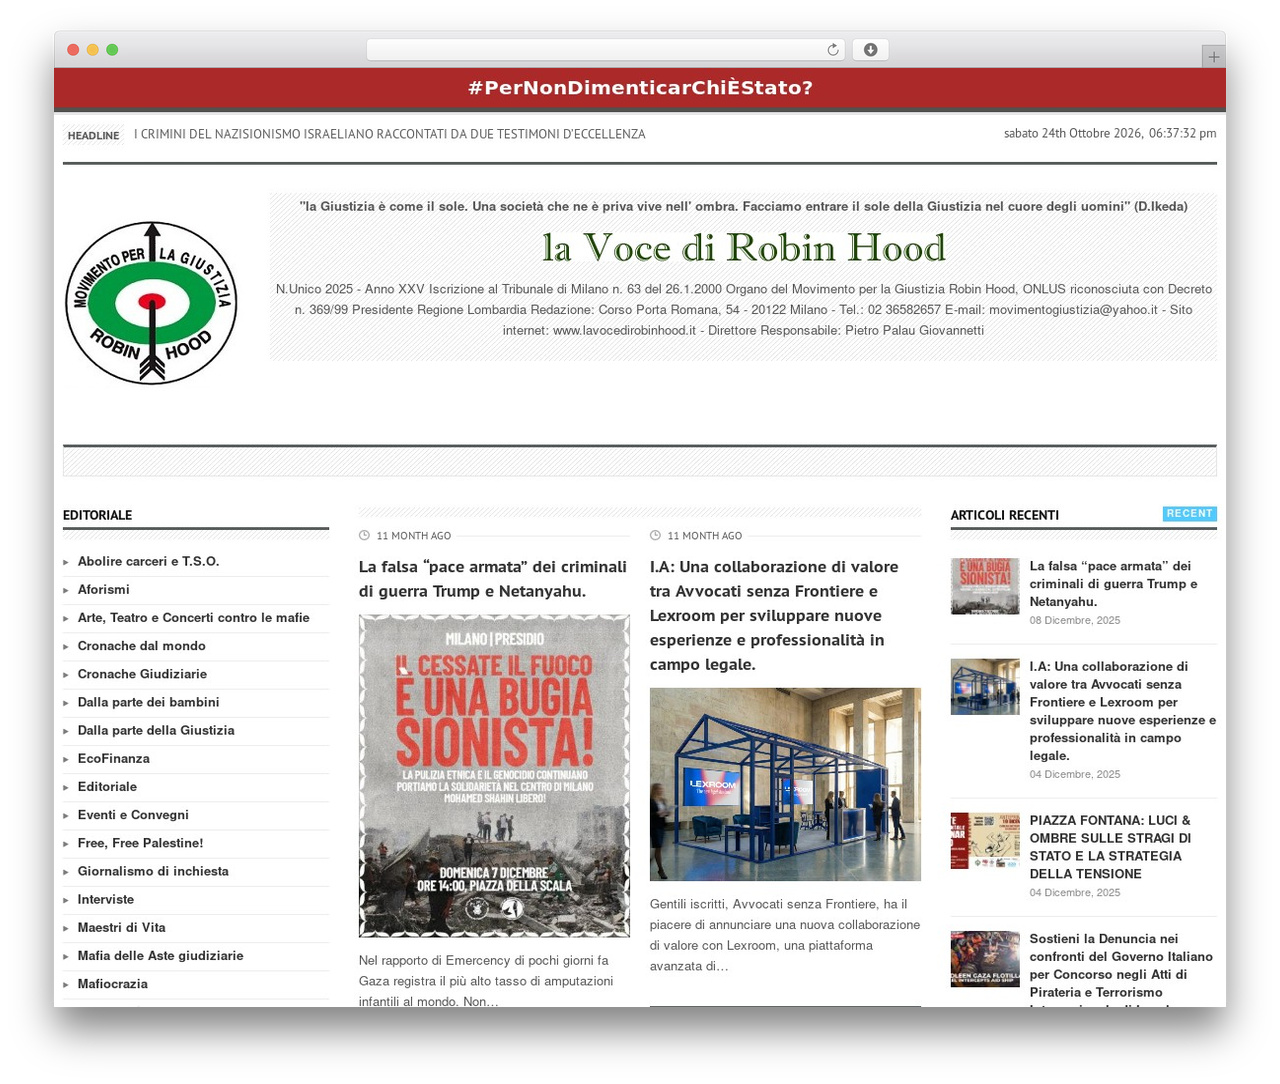Screen dimensions: 1280x1084
Task: Go to the Mafiocrazia category
Action: pyautogui.click(x=113, y=984)
